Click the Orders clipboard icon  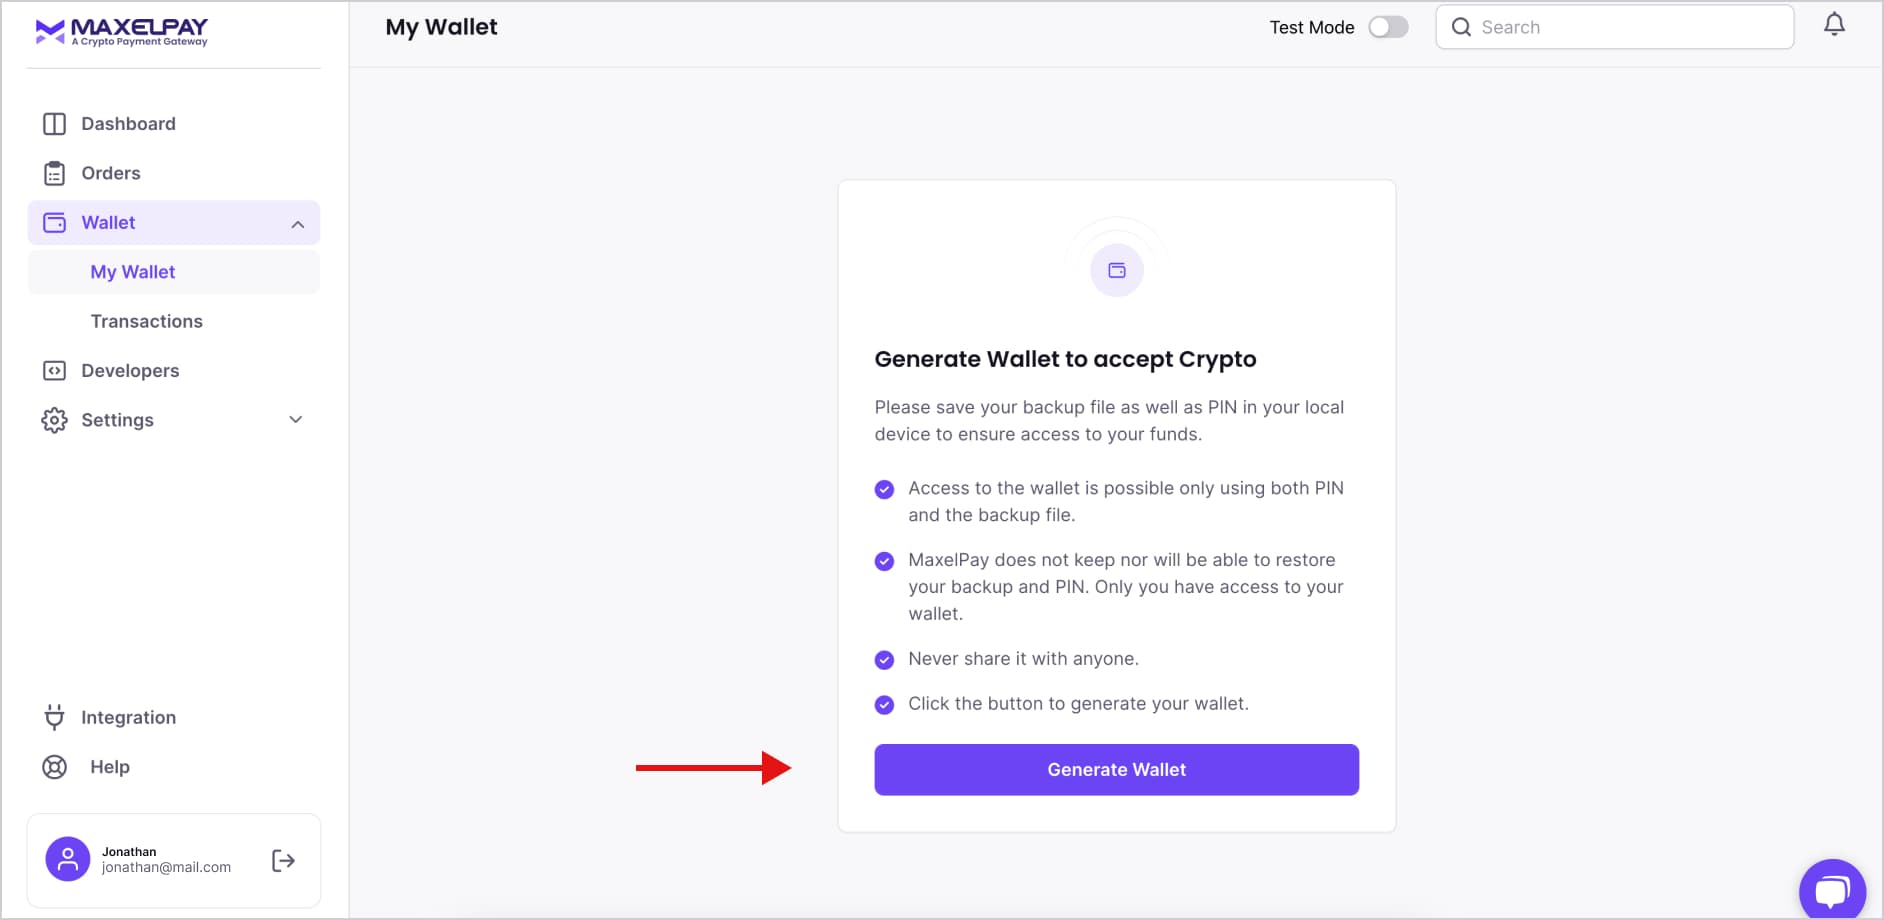point(54,173)
